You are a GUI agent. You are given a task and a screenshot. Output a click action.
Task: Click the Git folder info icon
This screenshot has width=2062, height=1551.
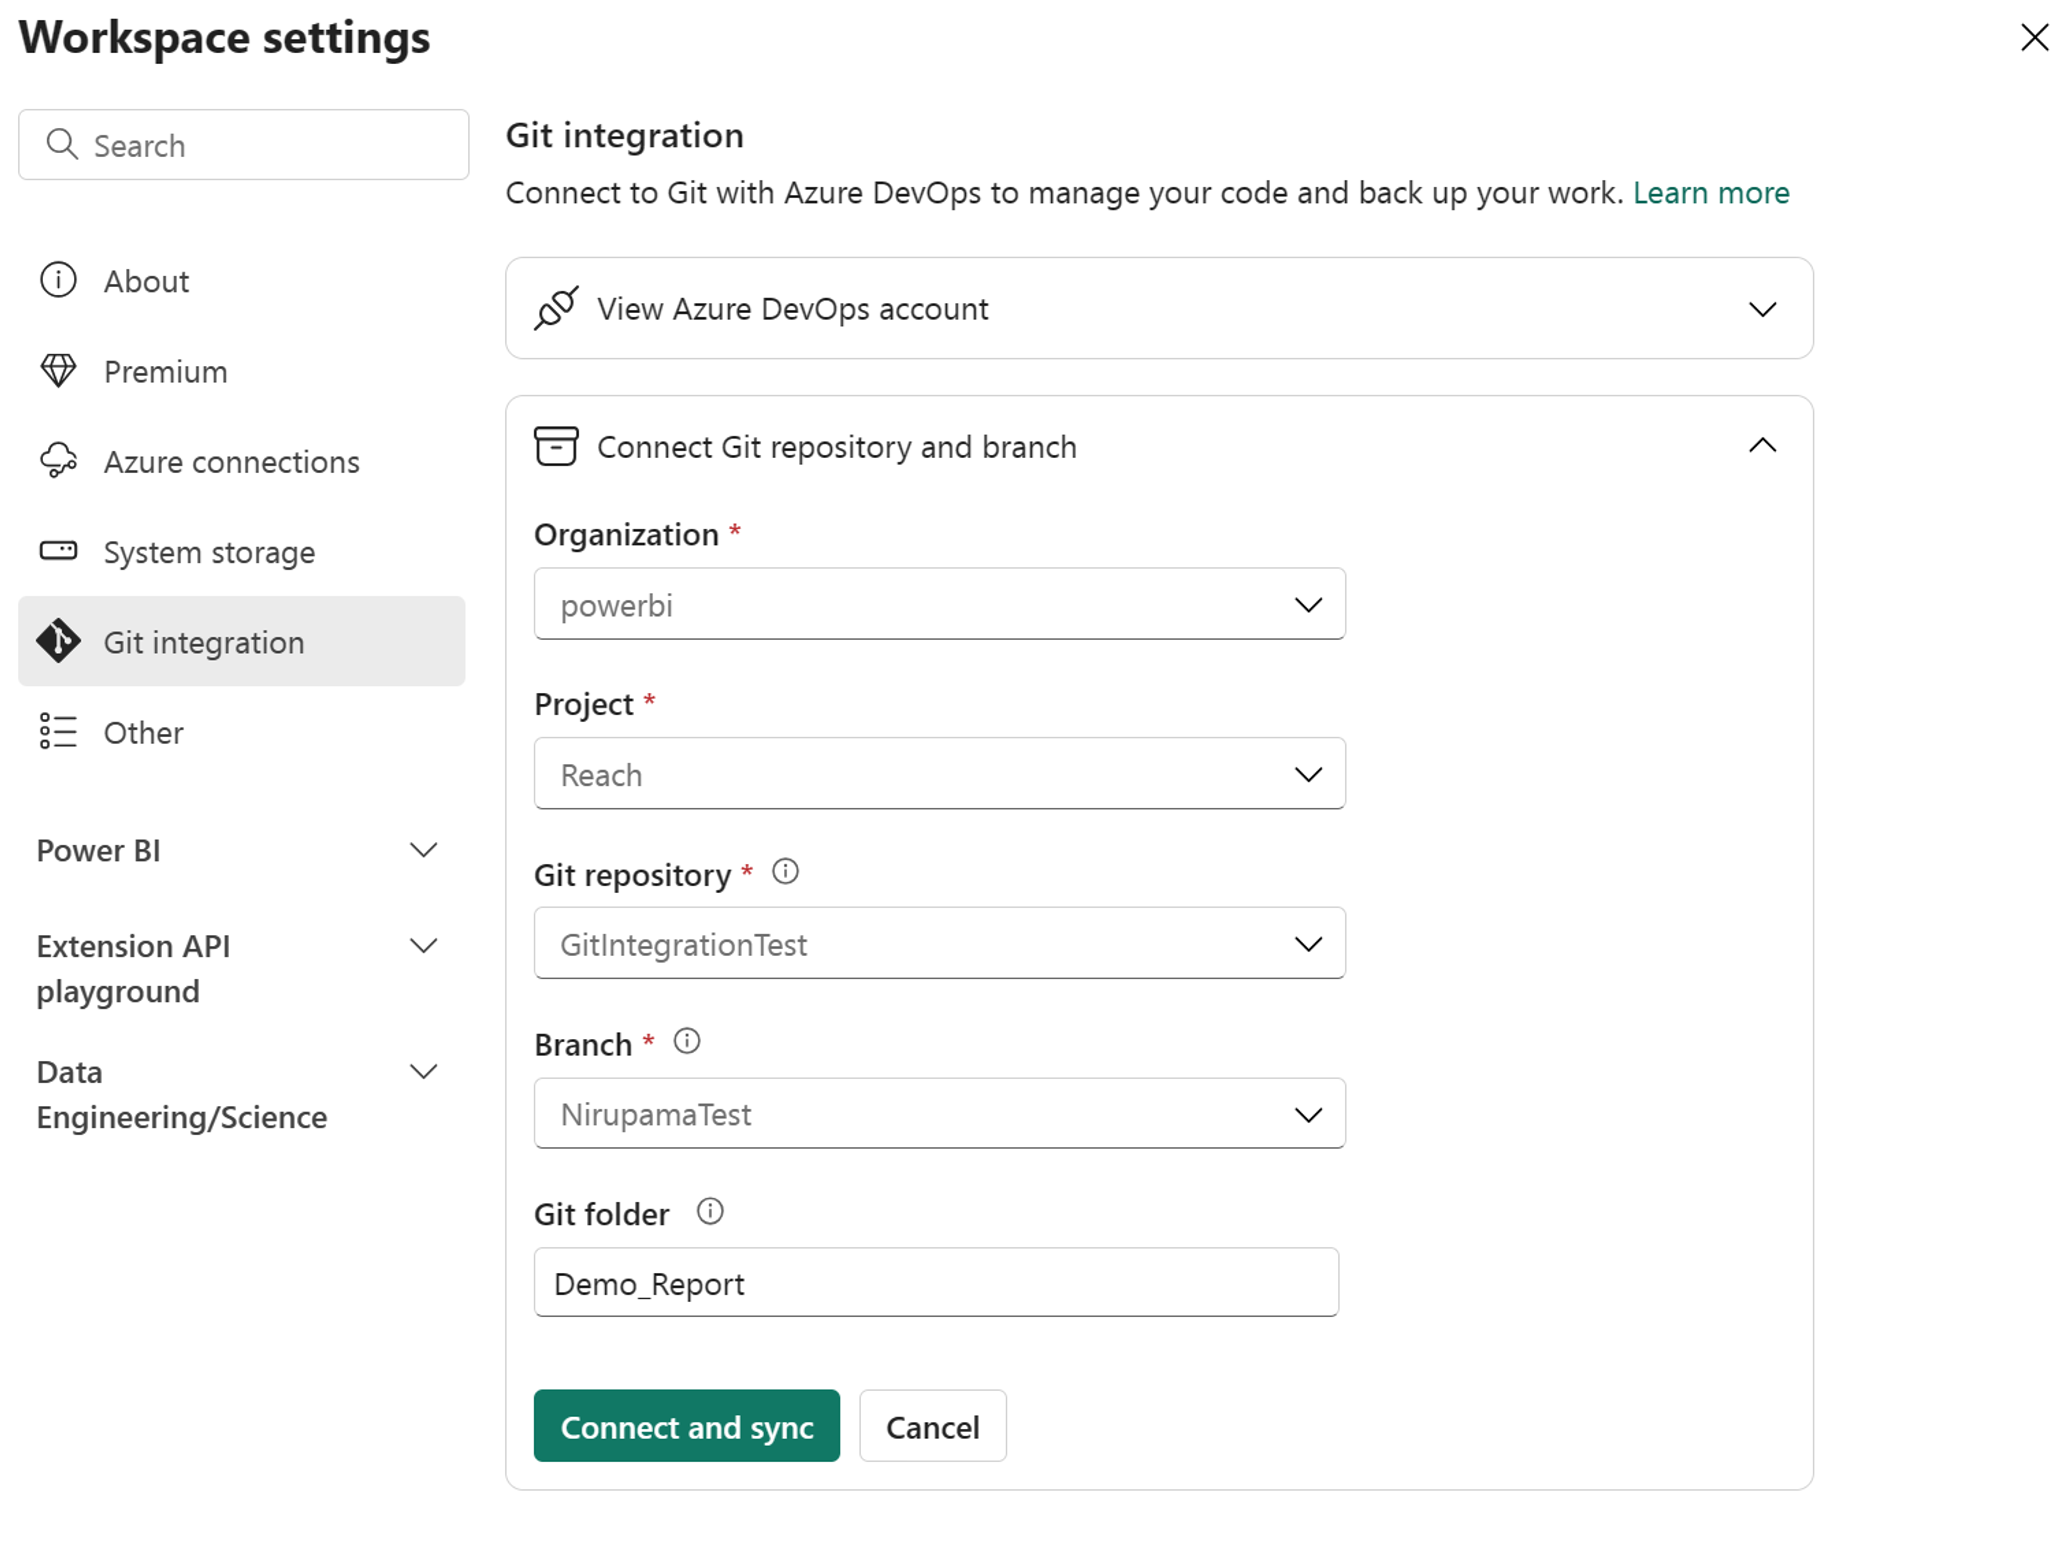tap(710, 1212)
